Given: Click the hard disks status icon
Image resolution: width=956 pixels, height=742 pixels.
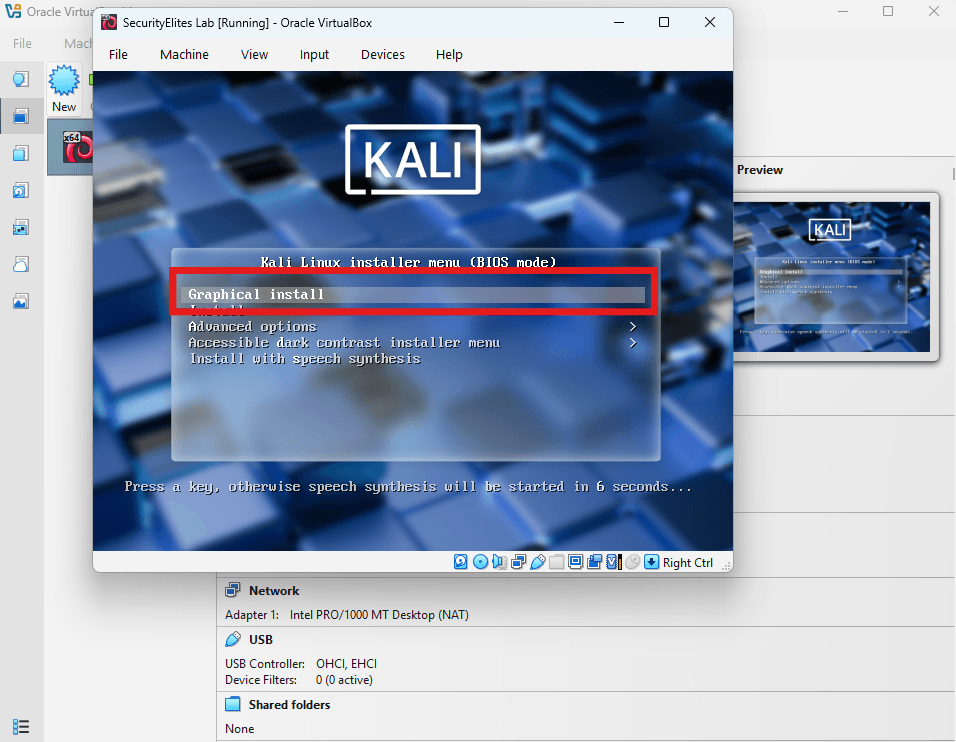Looking at the screenshot, I should (460, 562).
